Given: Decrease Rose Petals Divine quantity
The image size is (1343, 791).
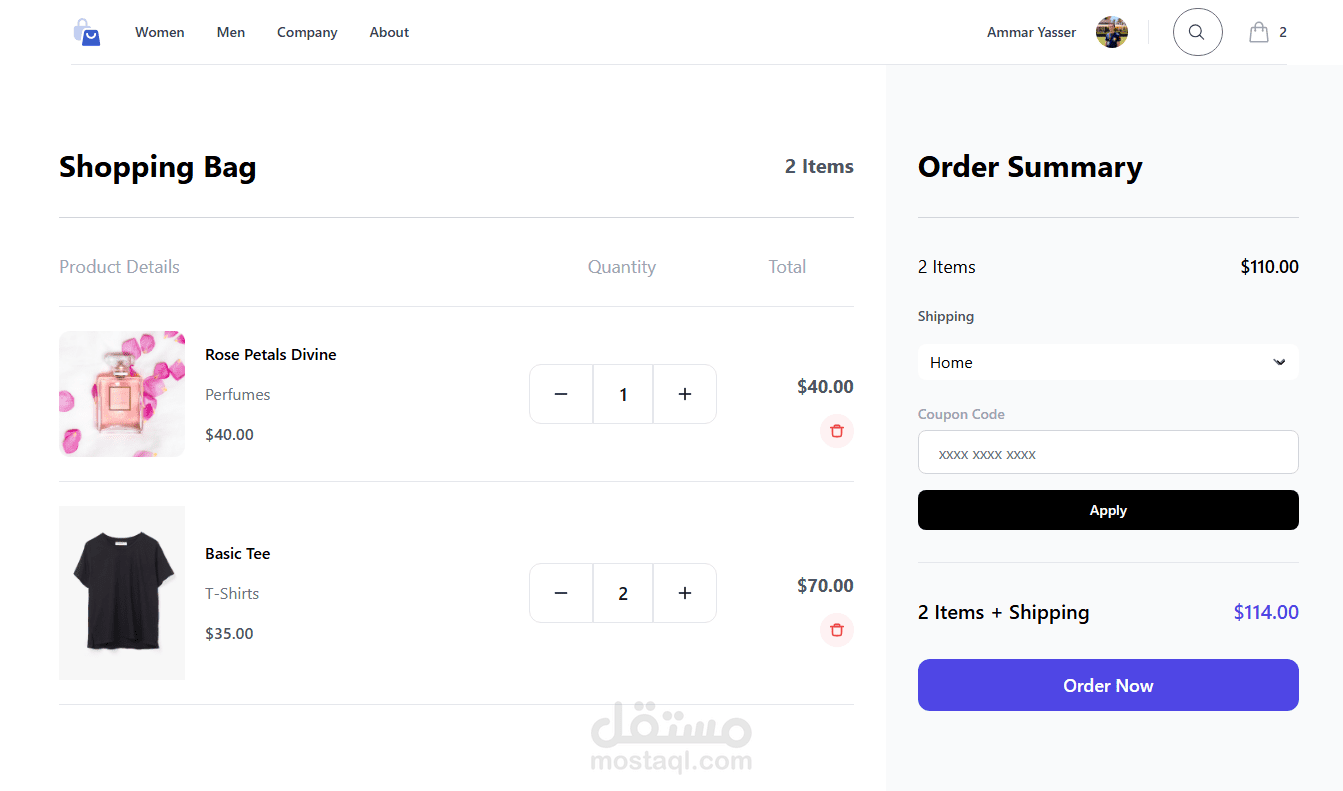Looking at the screenshot, I should click(x=561, y=394).
